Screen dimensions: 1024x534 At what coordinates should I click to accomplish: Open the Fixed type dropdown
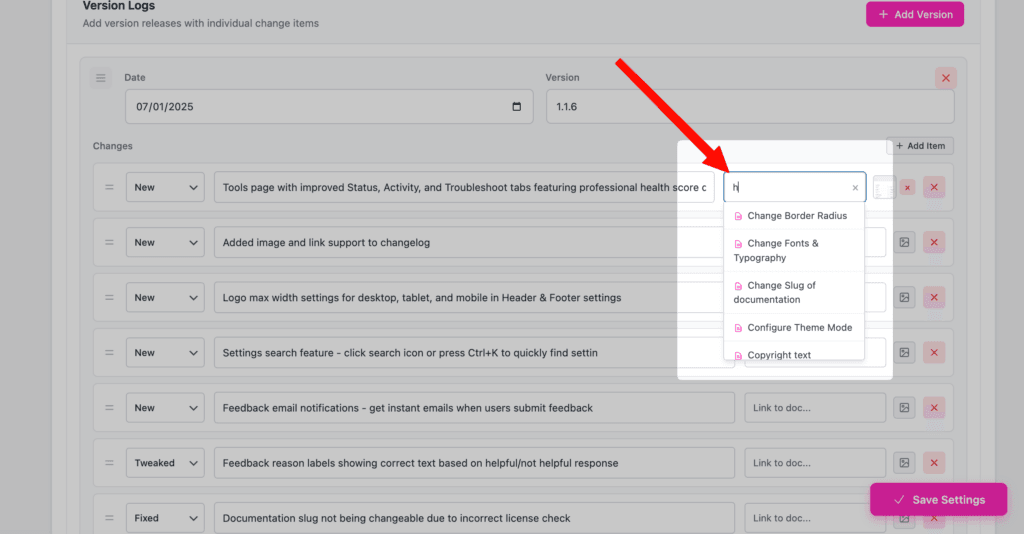pos(164,518)
